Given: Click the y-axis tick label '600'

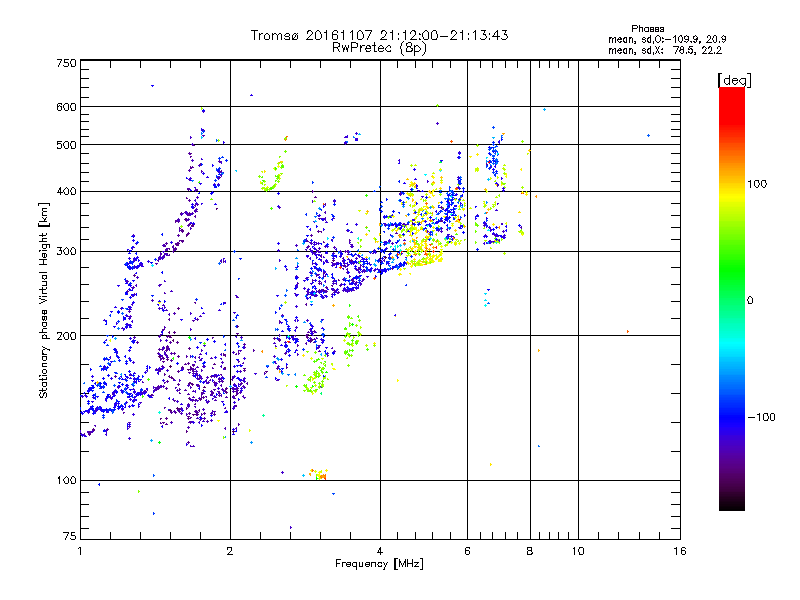Looking at the screenshot, I should tap(66, 107).
